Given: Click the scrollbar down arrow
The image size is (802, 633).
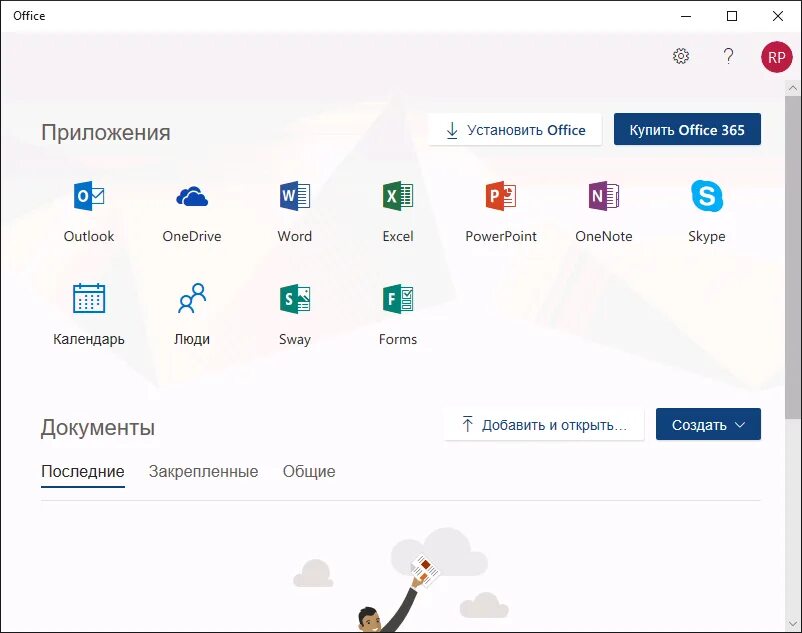Looking at the screenshot, I should 793,624.
